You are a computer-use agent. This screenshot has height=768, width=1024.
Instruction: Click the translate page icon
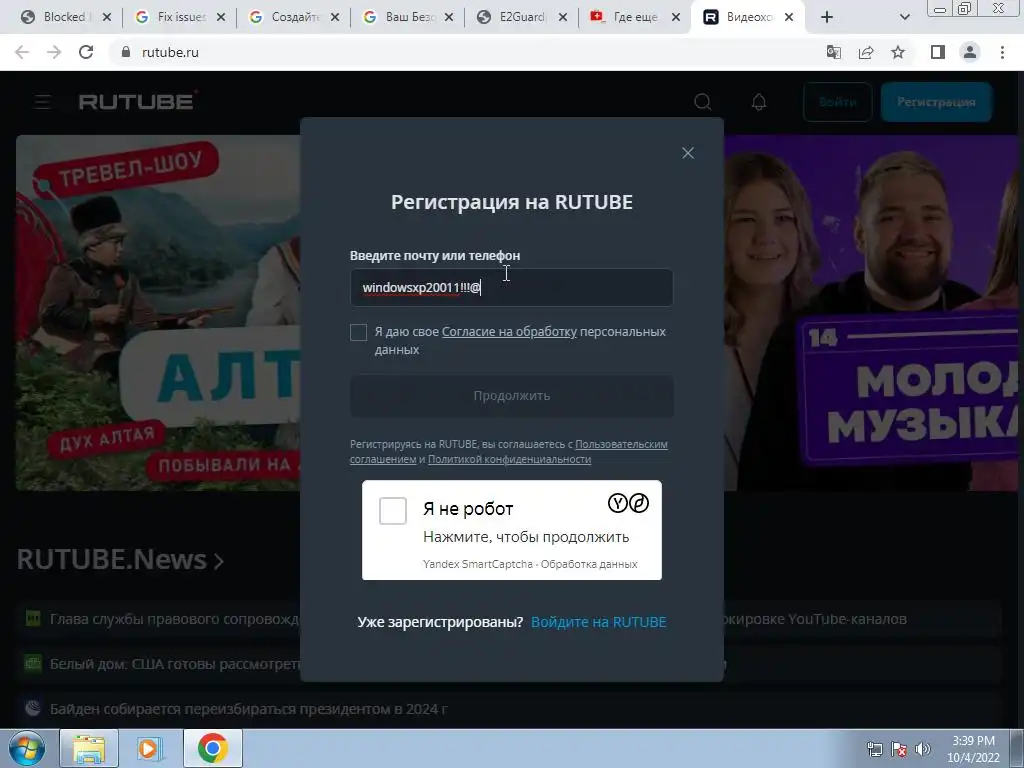pyautogui.click(x=834, y=52)
